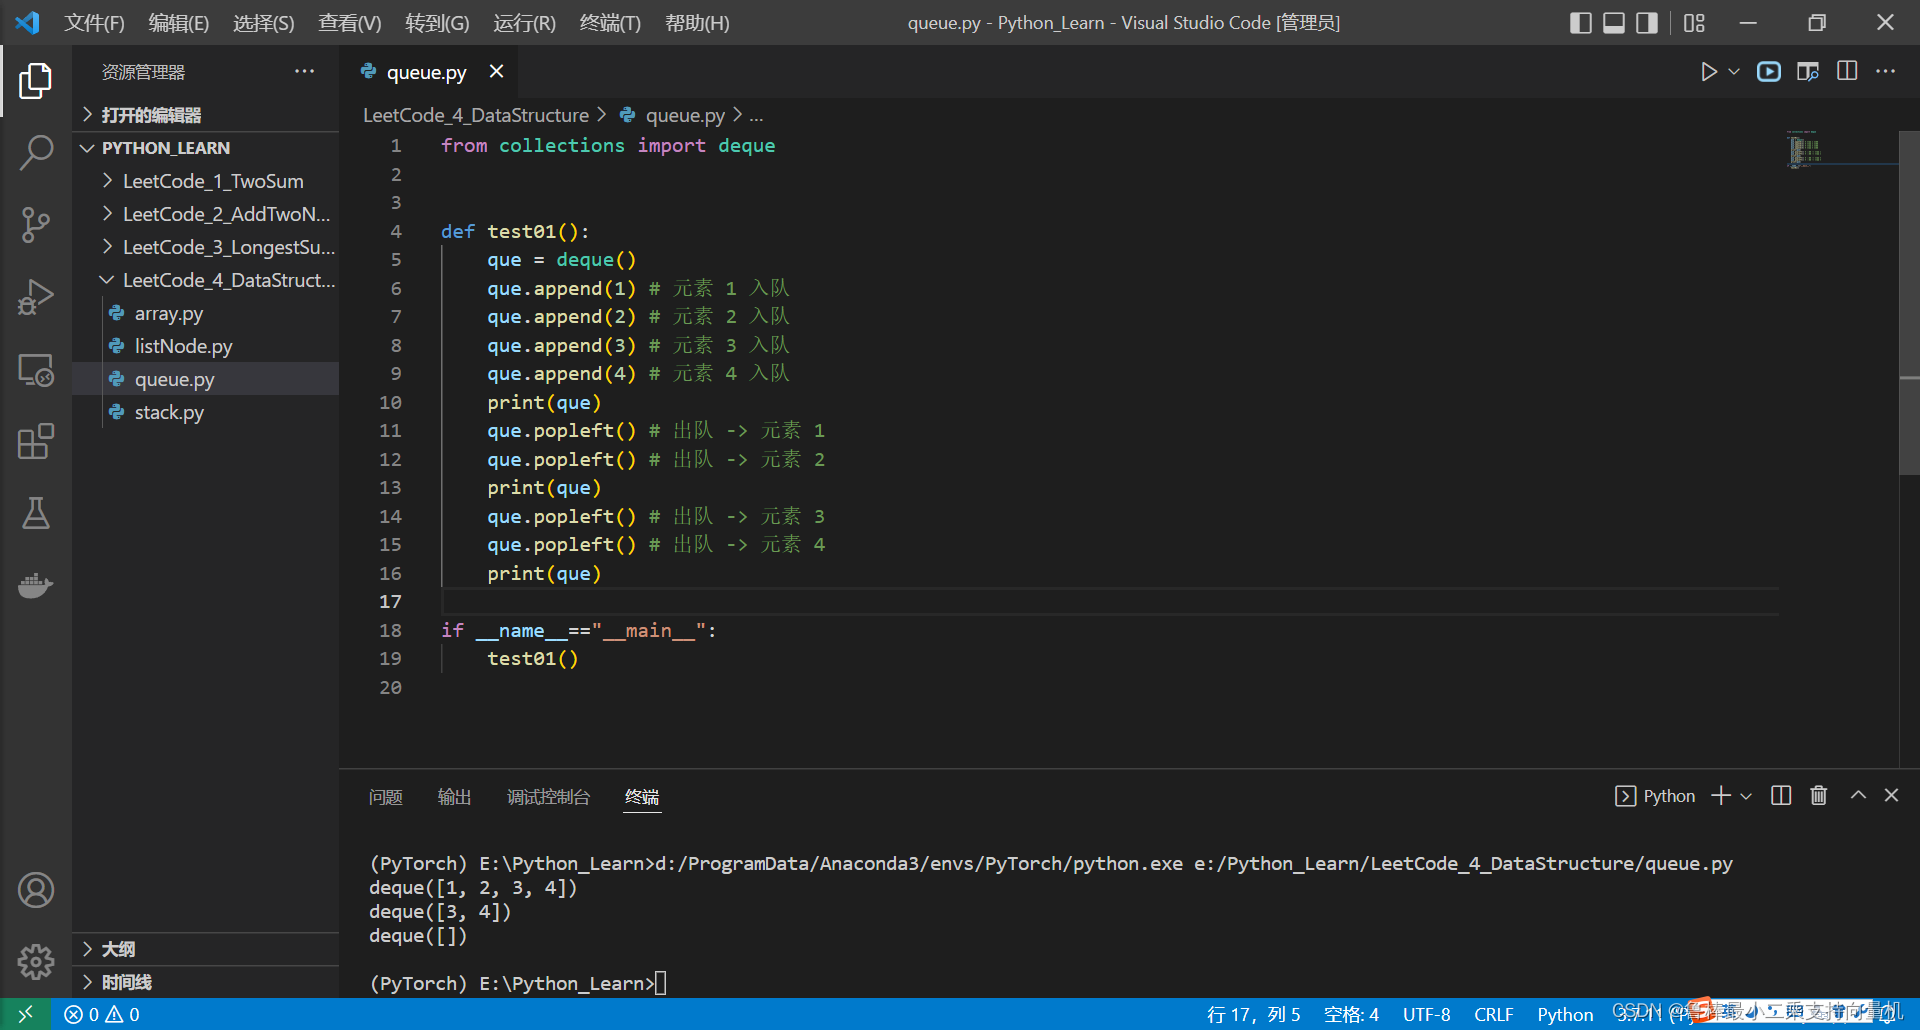This screenshot has width=1920, height=1030.
Task: Toggle the primary side bar layout
Action: (1581, 23)
